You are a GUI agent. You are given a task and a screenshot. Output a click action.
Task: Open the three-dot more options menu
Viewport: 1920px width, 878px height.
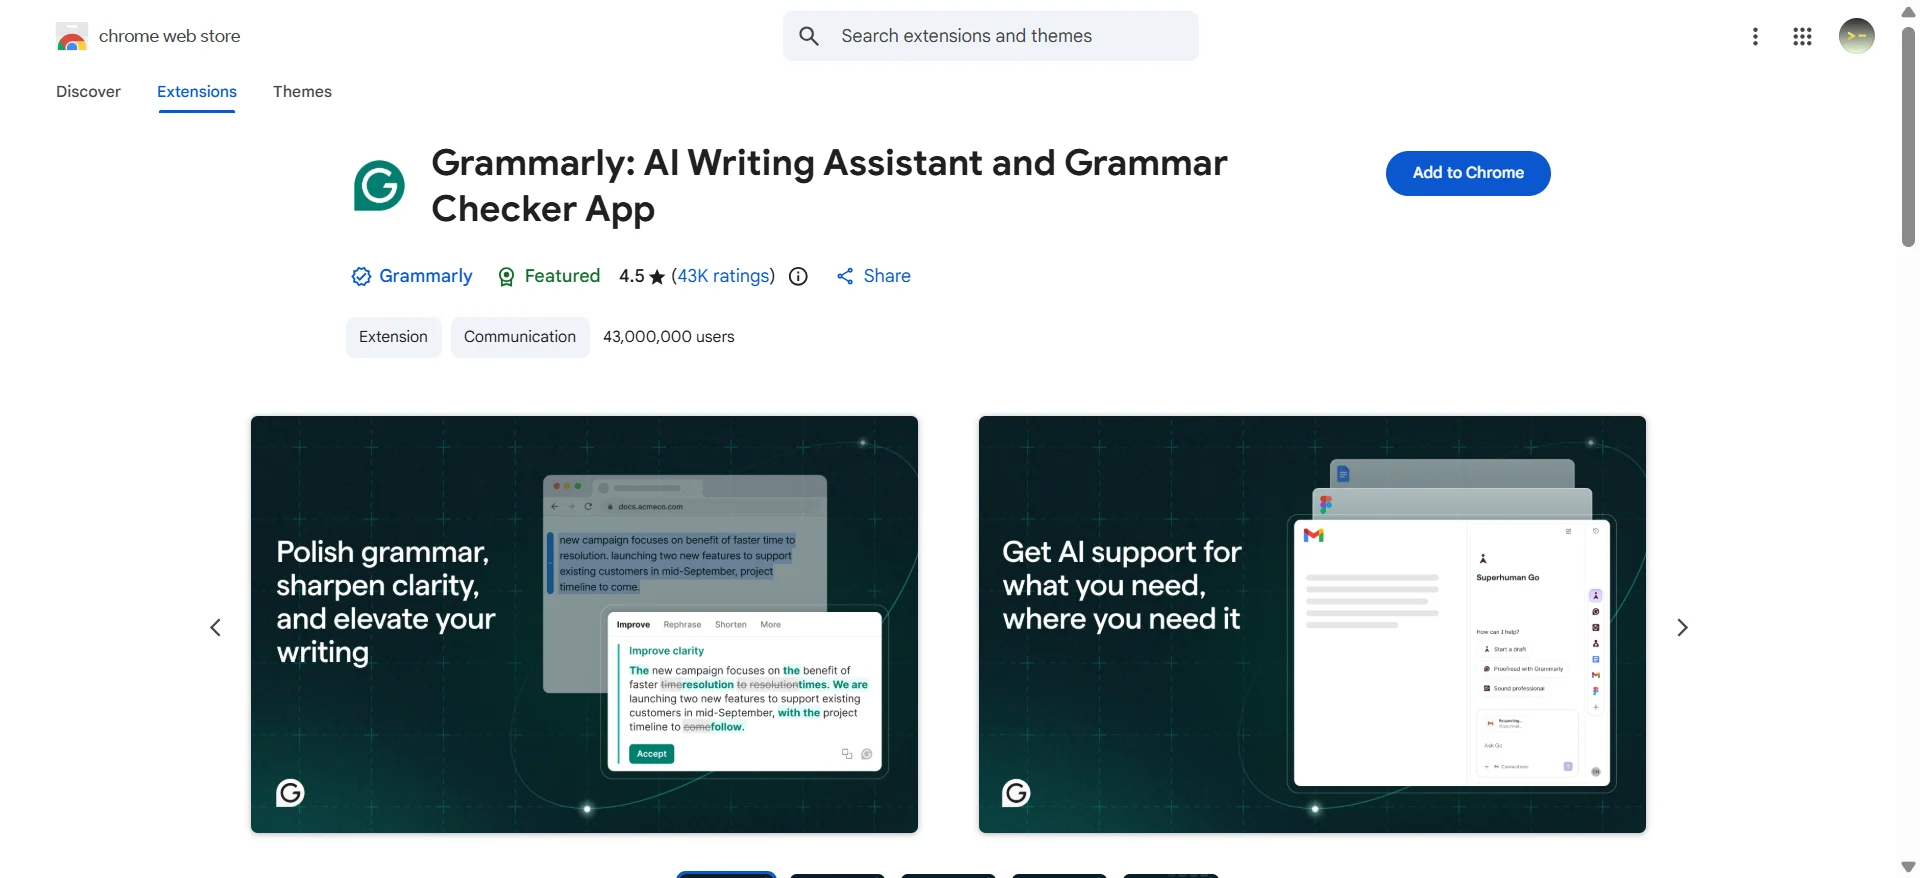1755,37
